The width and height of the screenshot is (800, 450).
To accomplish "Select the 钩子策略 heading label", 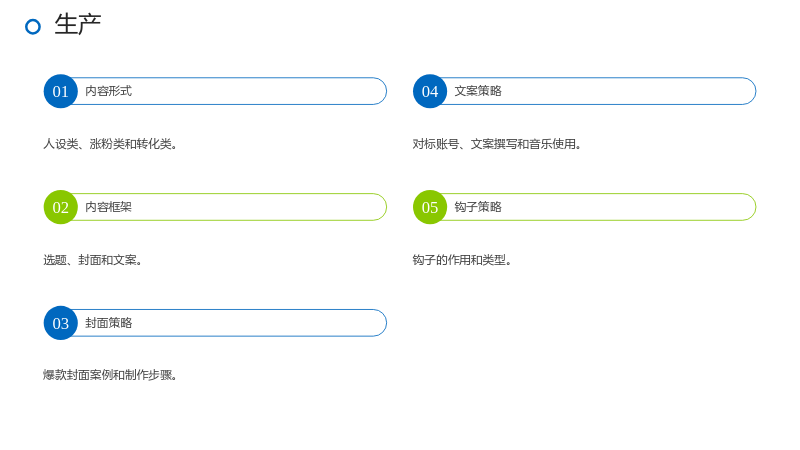I will click(478, 207).
